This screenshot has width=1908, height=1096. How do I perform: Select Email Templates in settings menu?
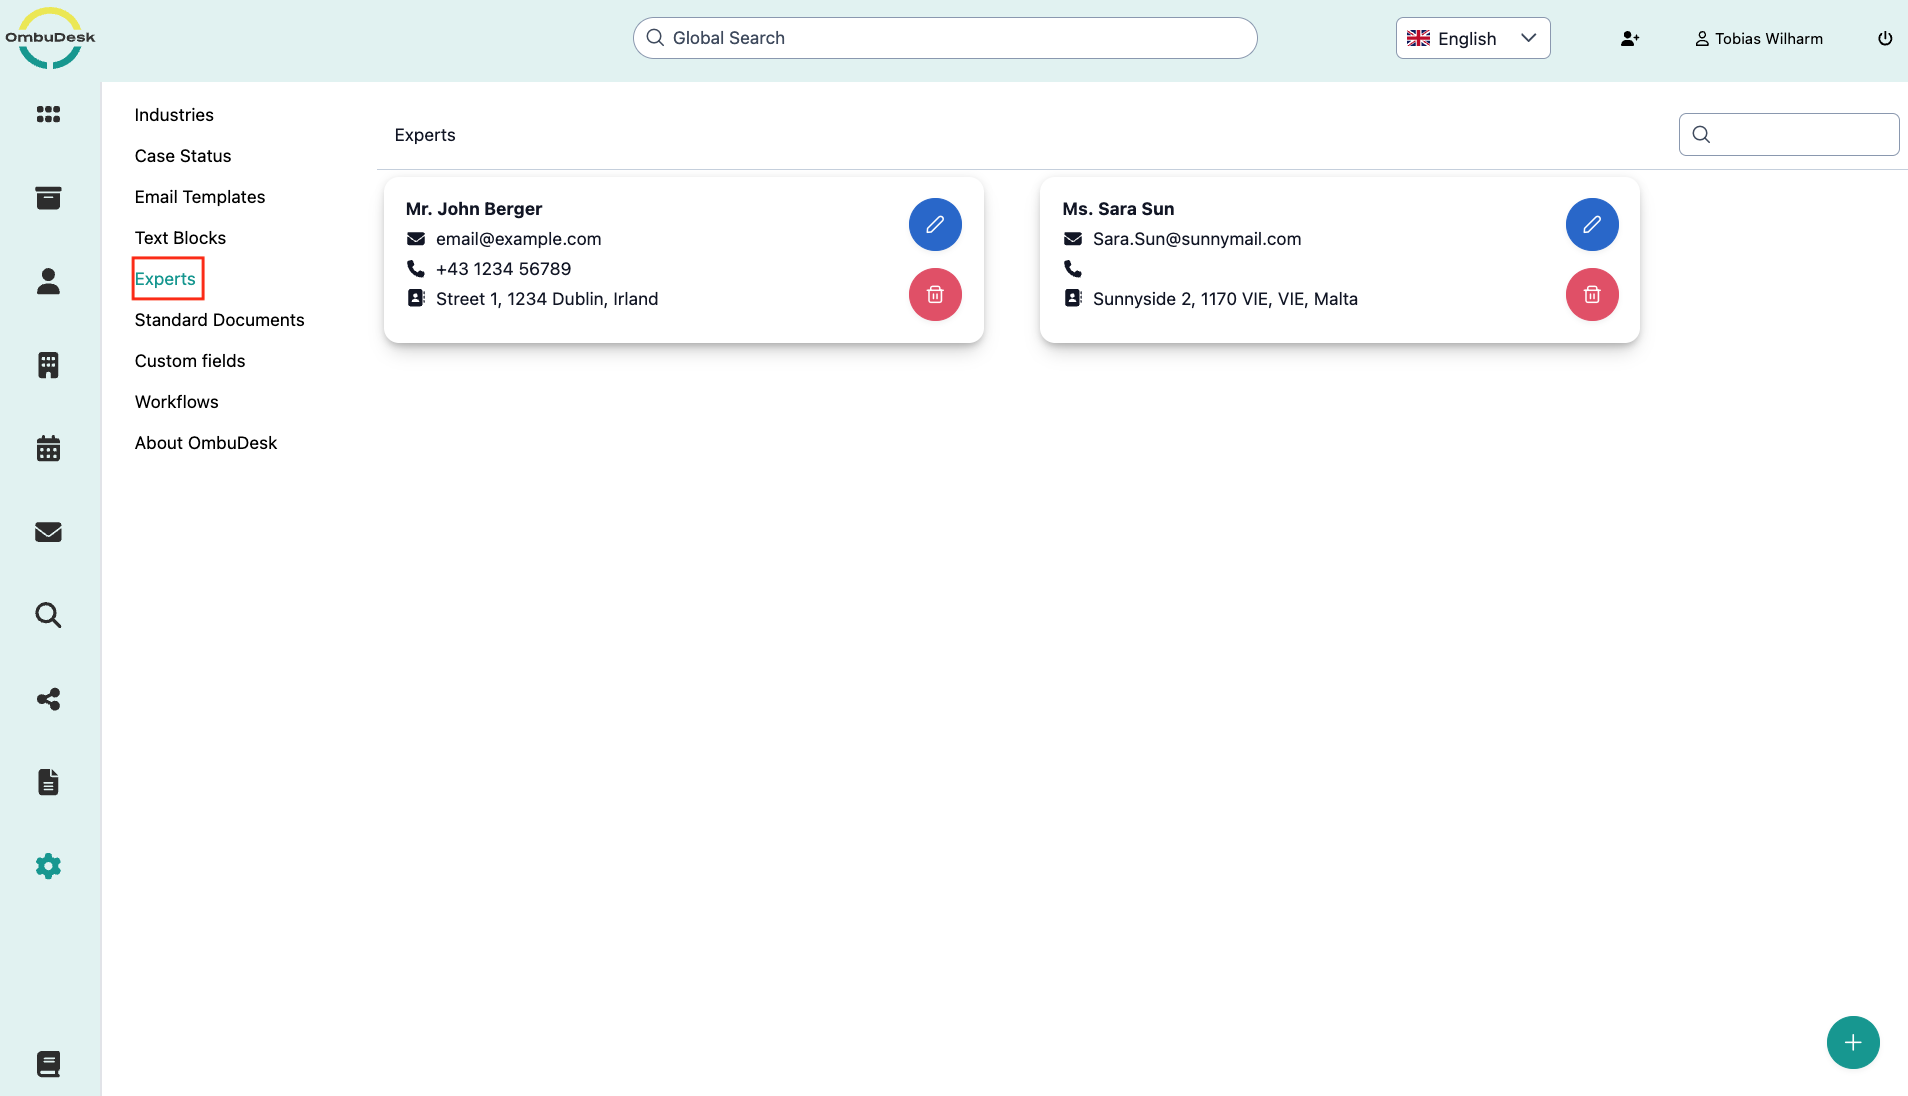tap(200, 197)
